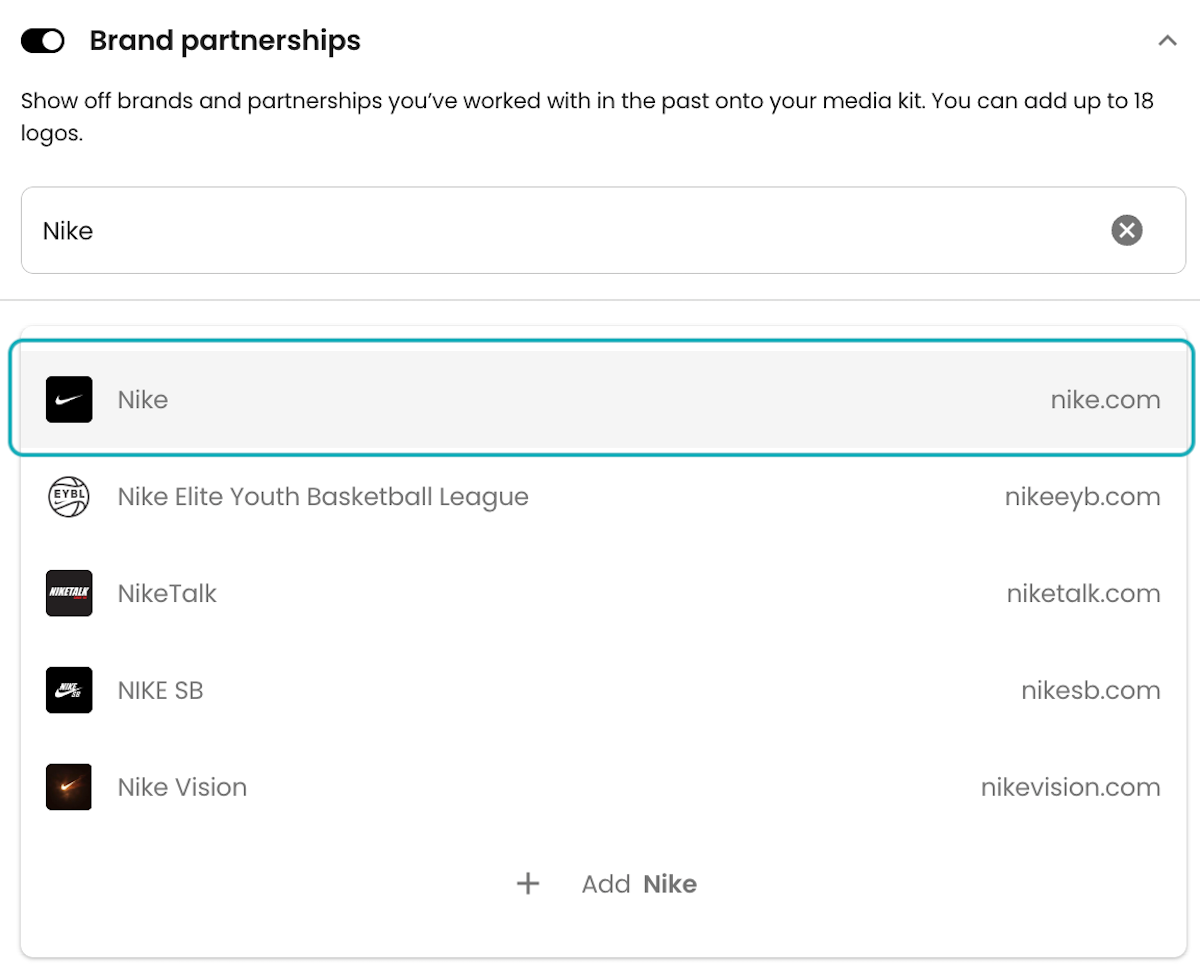Click the EYBL basketball league logo
The width and height of the screenshot is (1200, 969).
coord(69,497)
